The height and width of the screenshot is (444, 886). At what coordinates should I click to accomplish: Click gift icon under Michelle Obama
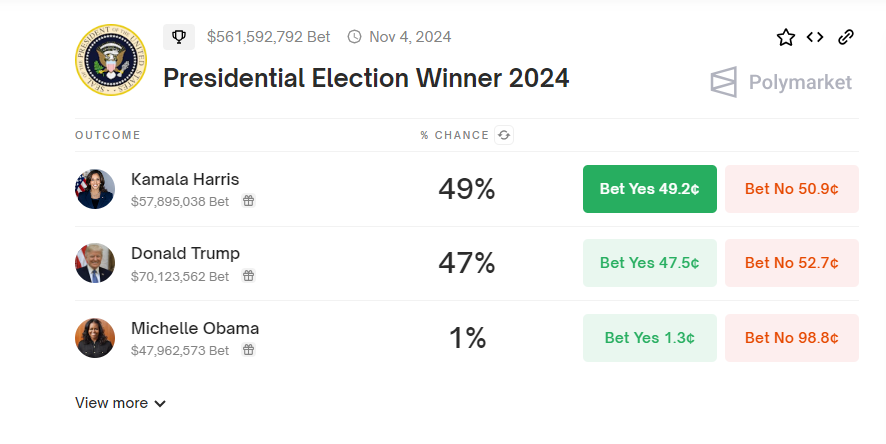click(248, 350)
